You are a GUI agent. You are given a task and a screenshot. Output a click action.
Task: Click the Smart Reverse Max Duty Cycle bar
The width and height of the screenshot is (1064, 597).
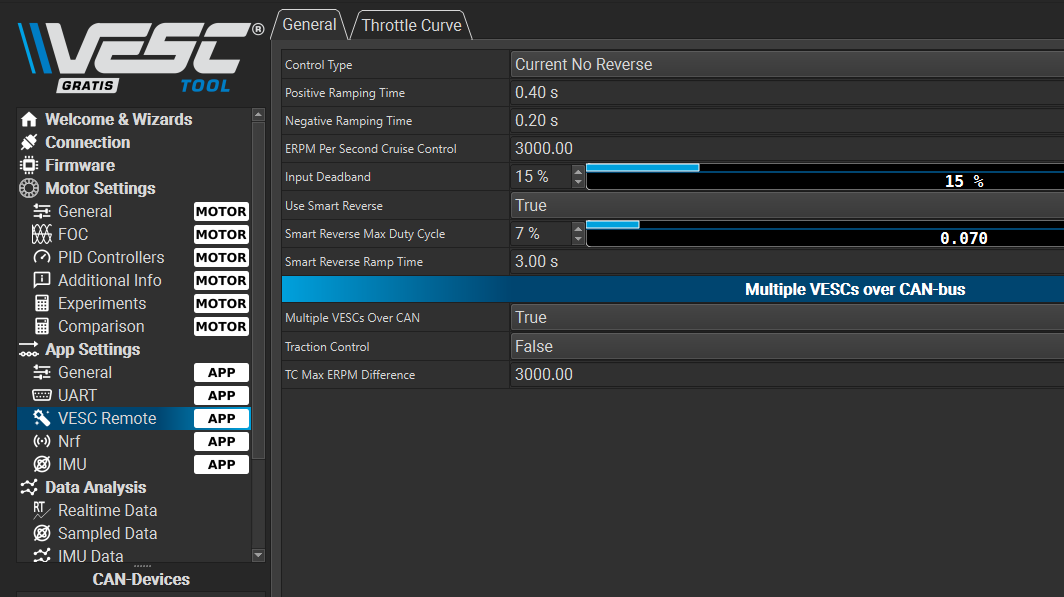[x=825, y=233]
